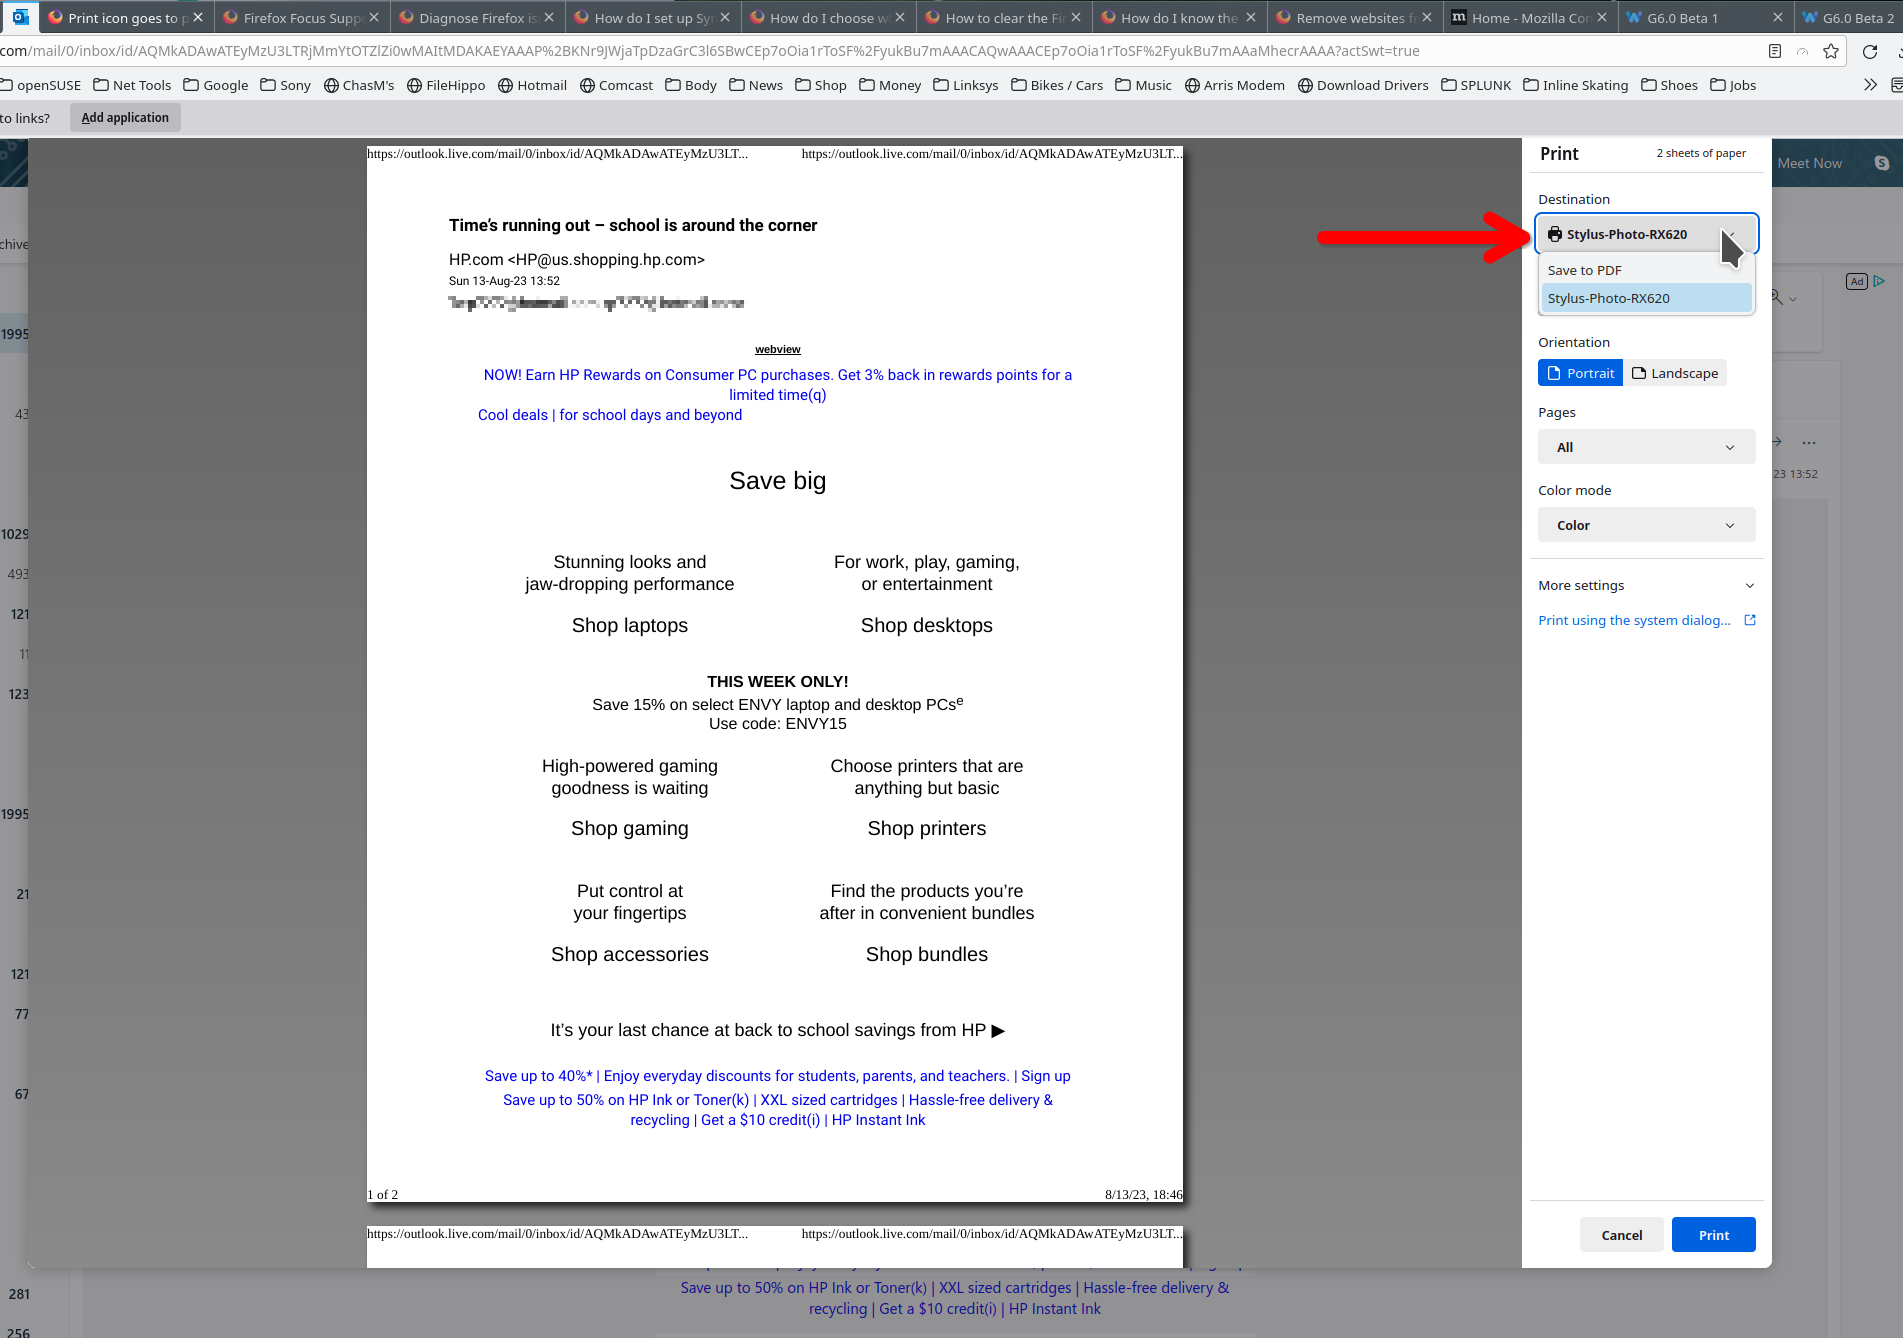This screenshot has width=1903, height=1338.
Task: Close the 'Diagnose Firefox' tab
Action: [549, 17]
